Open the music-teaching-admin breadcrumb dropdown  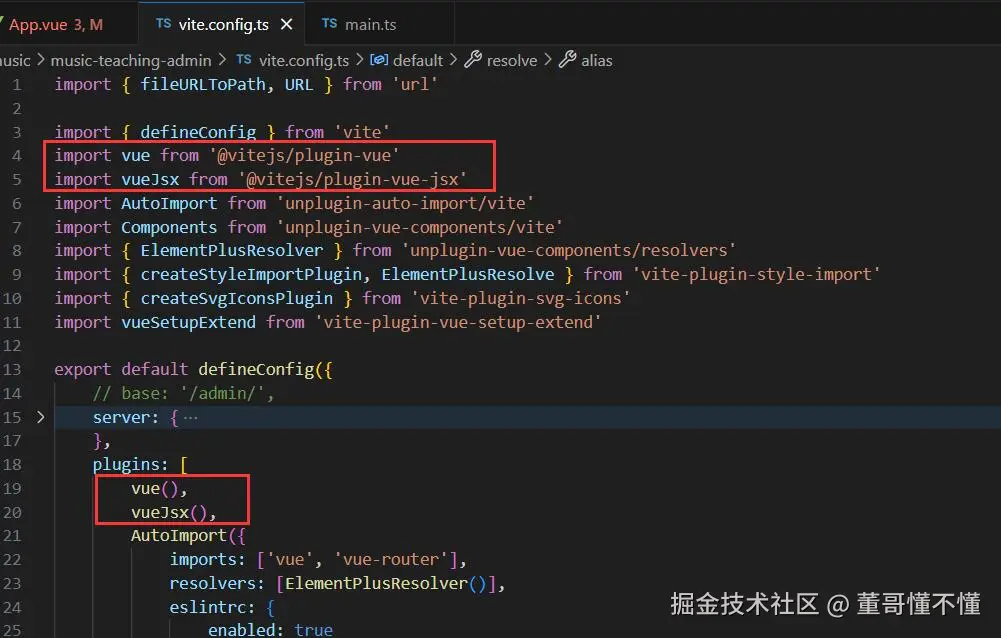tap(131, 60)
